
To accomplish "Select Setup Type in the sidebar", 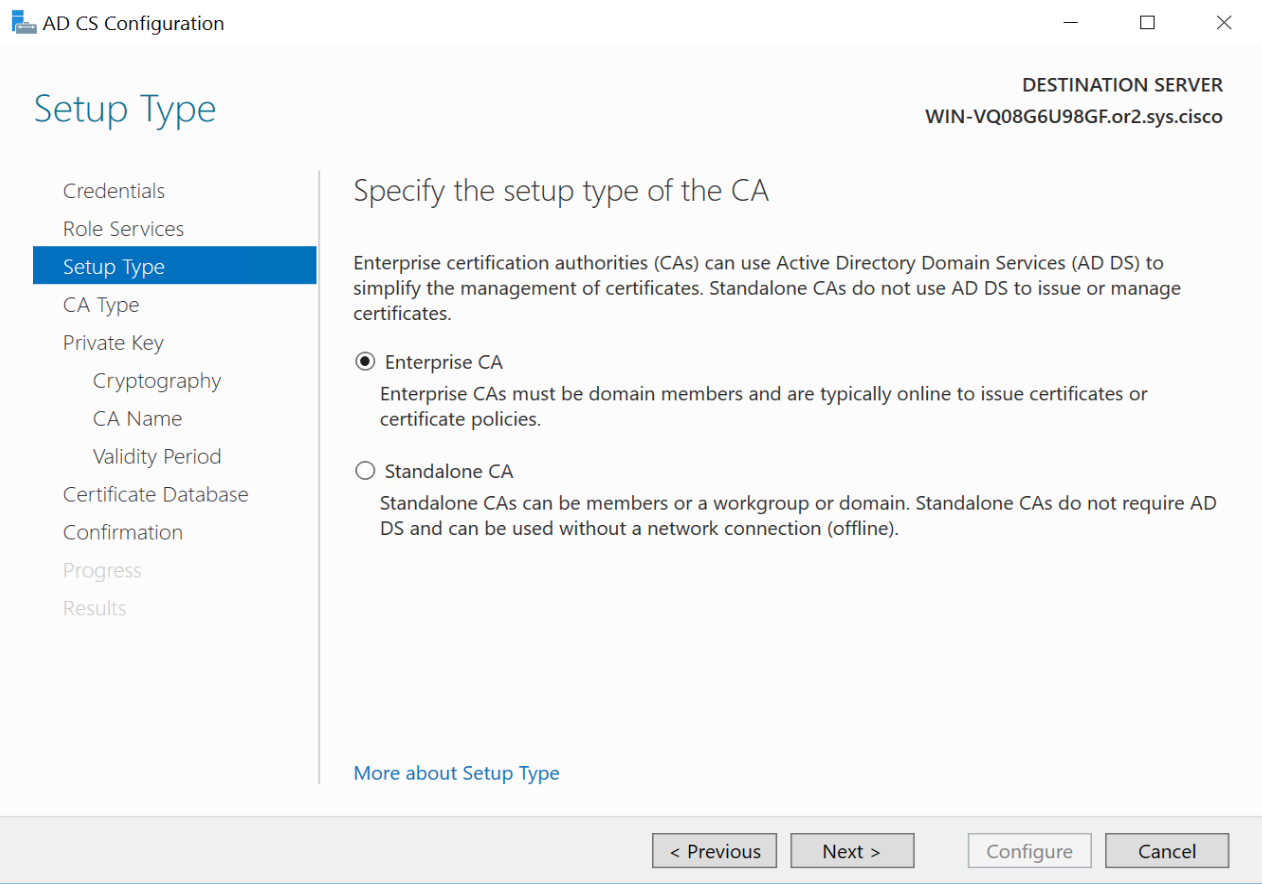I will click(x=114, y=267).
